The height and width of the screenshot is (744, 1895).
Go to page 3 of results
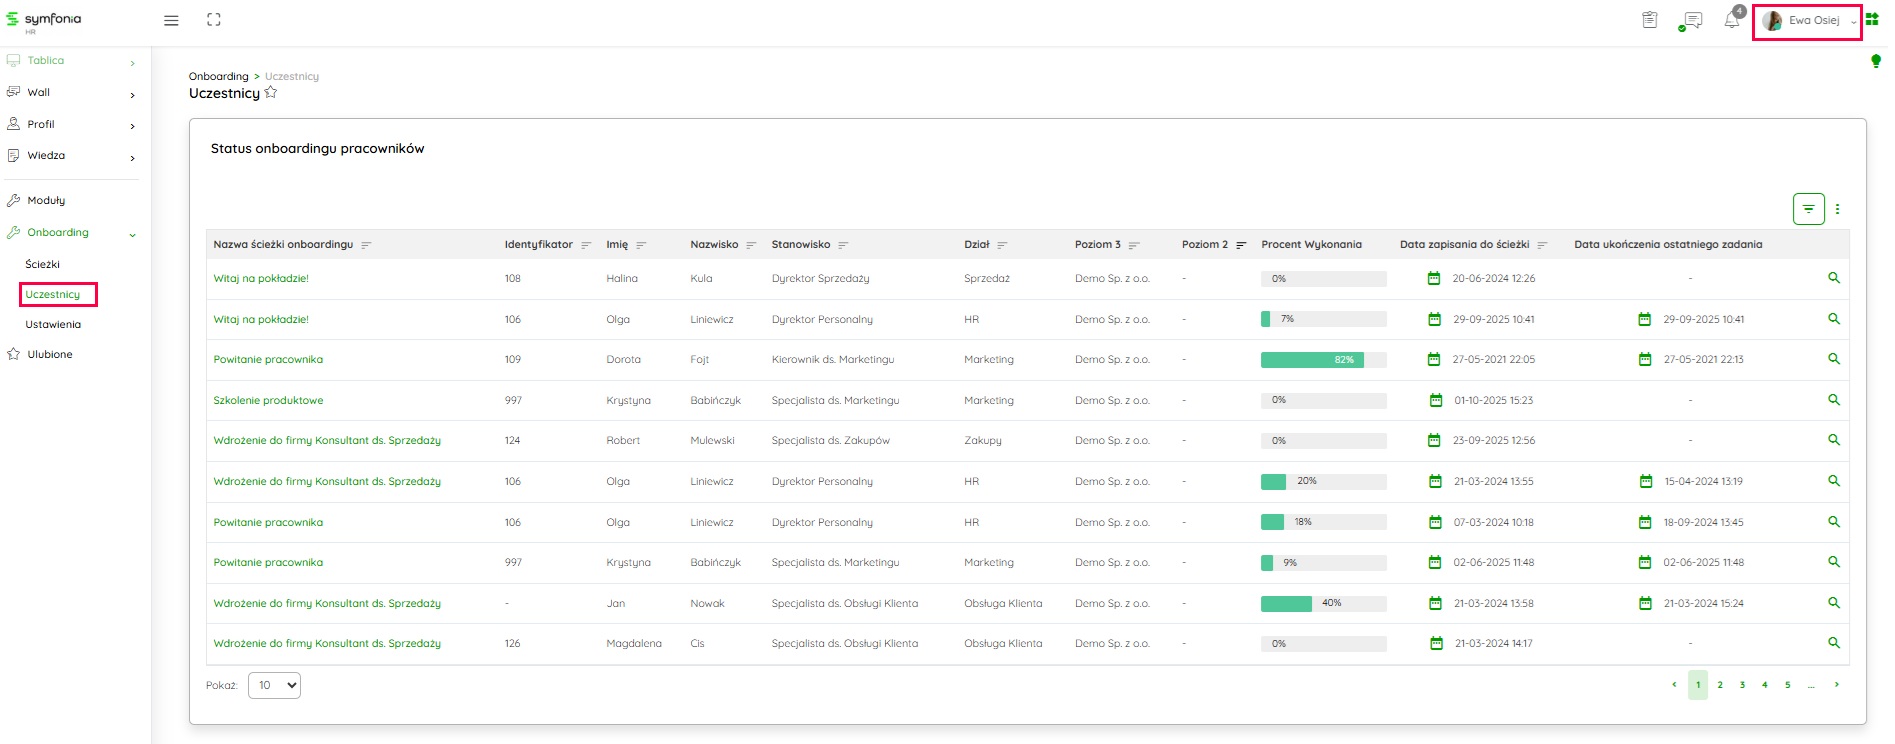click(1742, 685)
